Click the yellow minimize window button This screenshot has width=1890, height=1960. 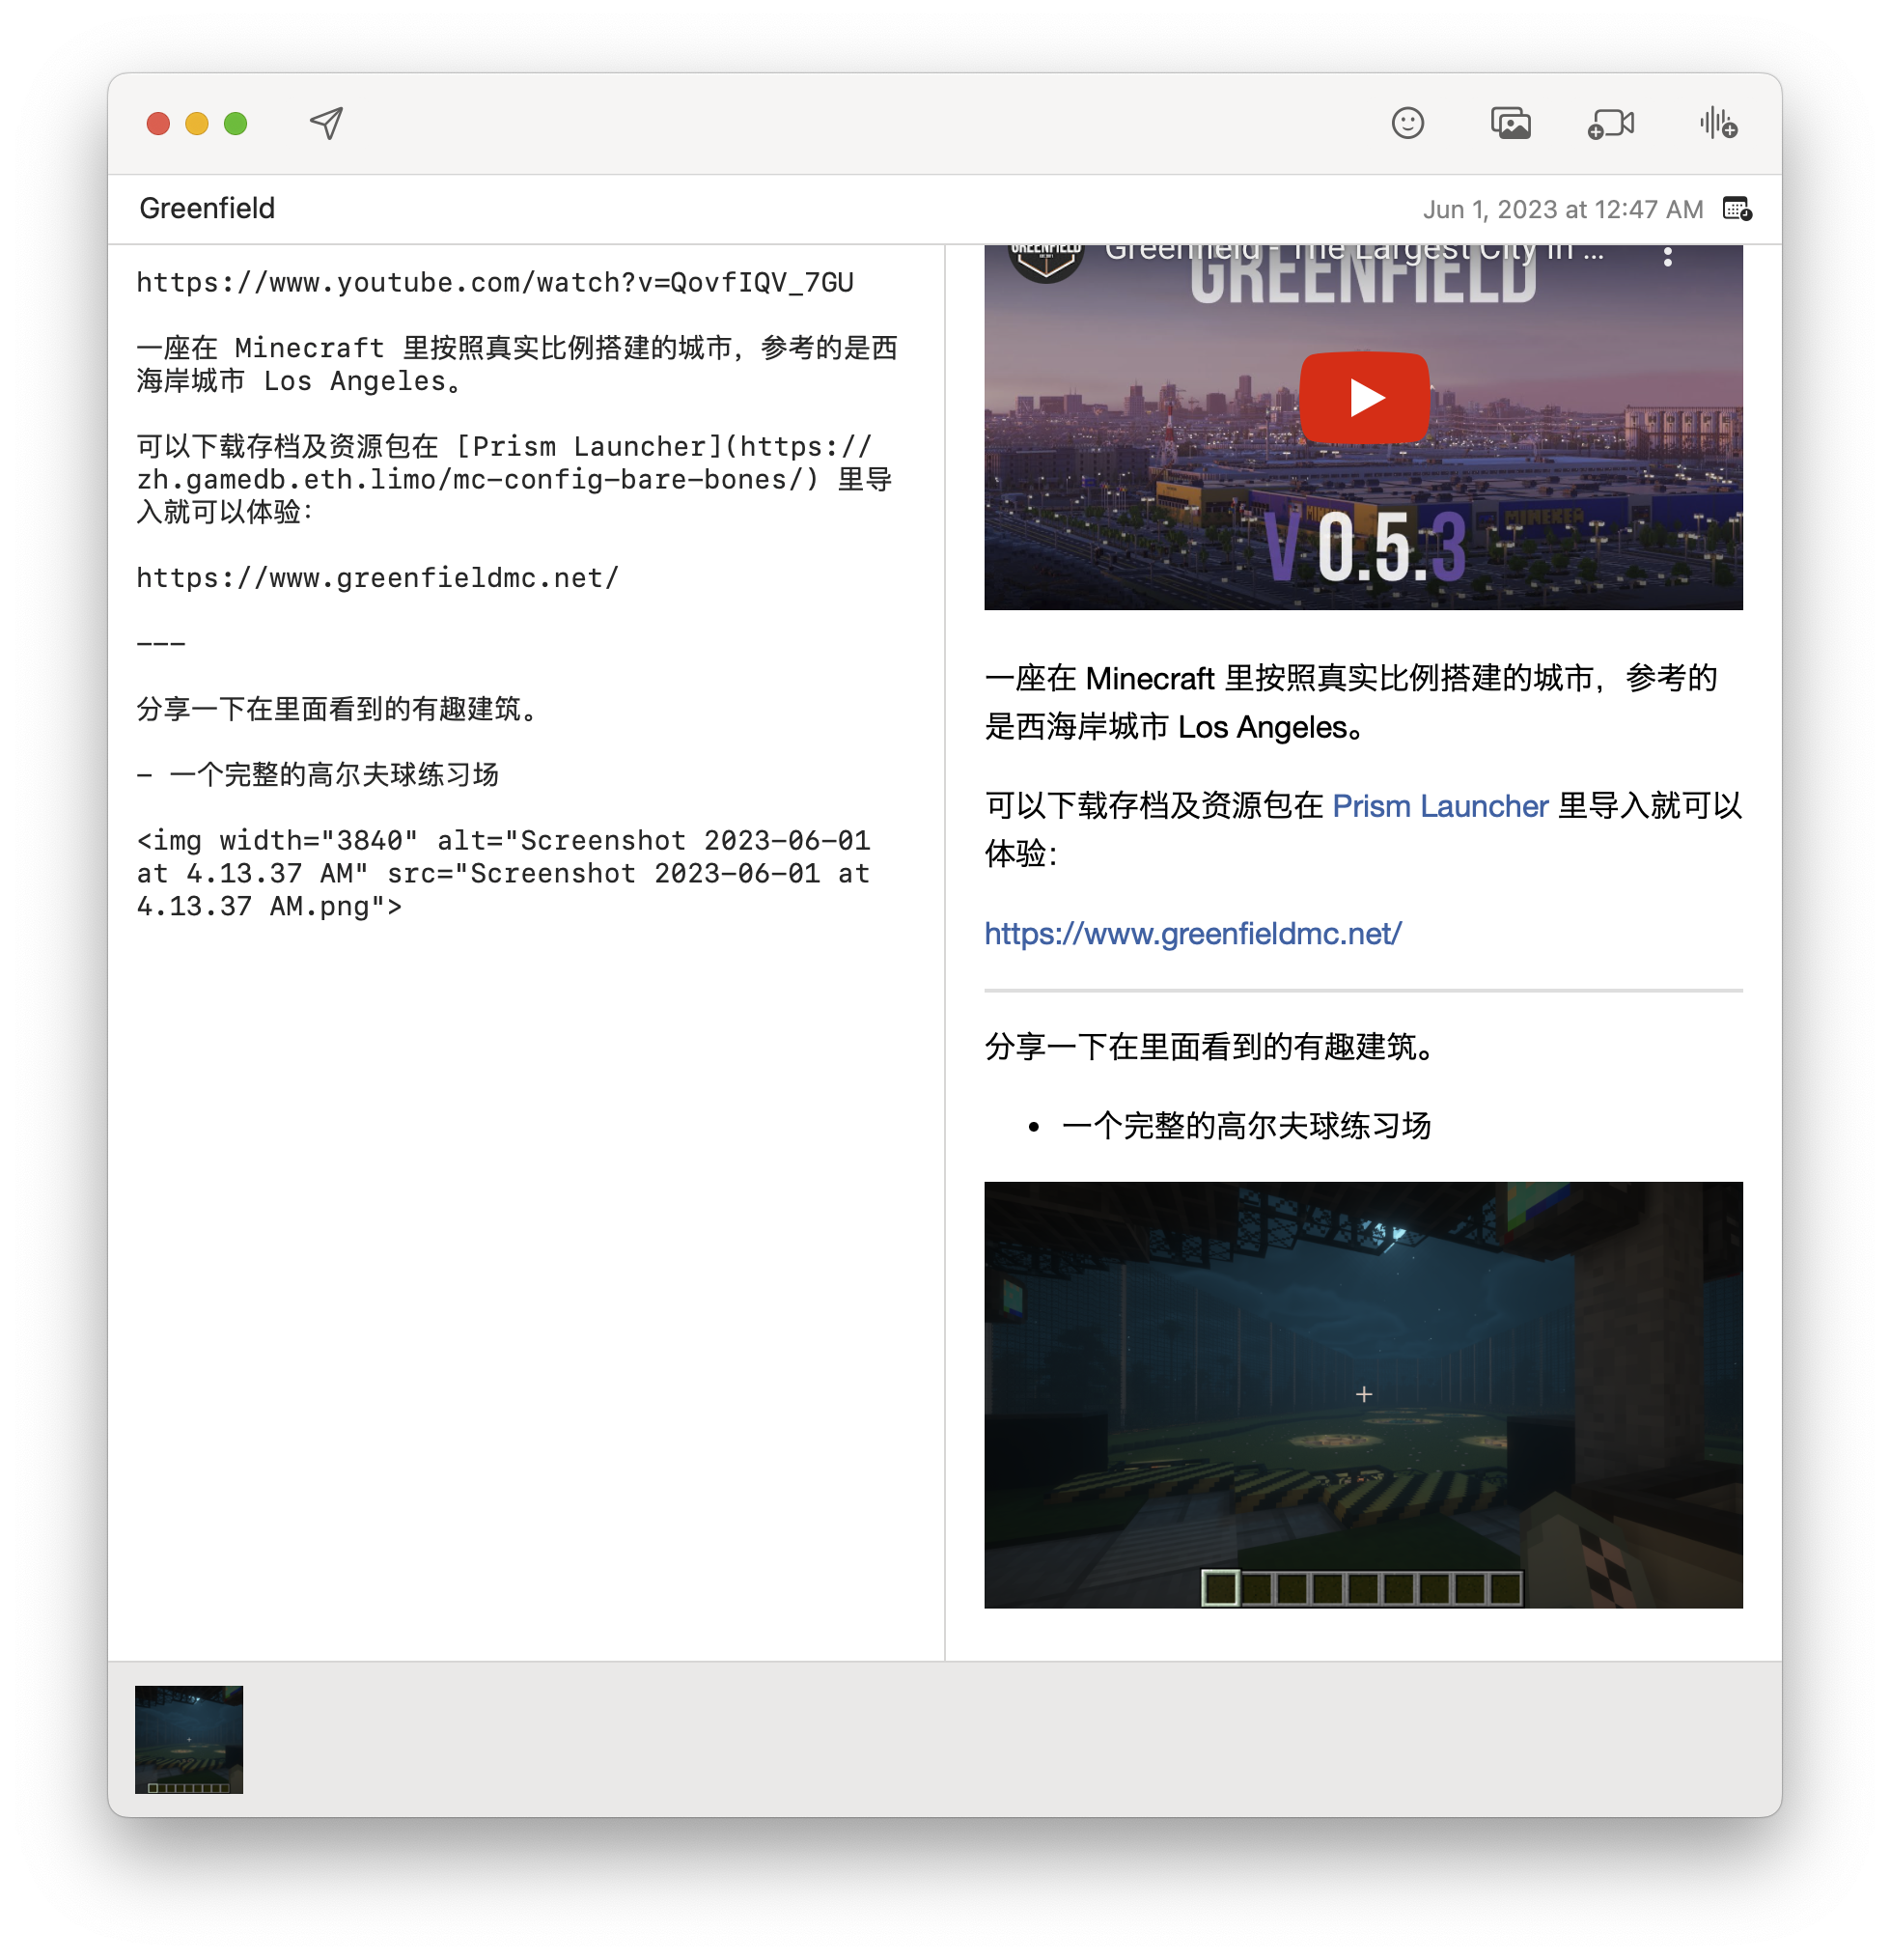coord(197,123)
